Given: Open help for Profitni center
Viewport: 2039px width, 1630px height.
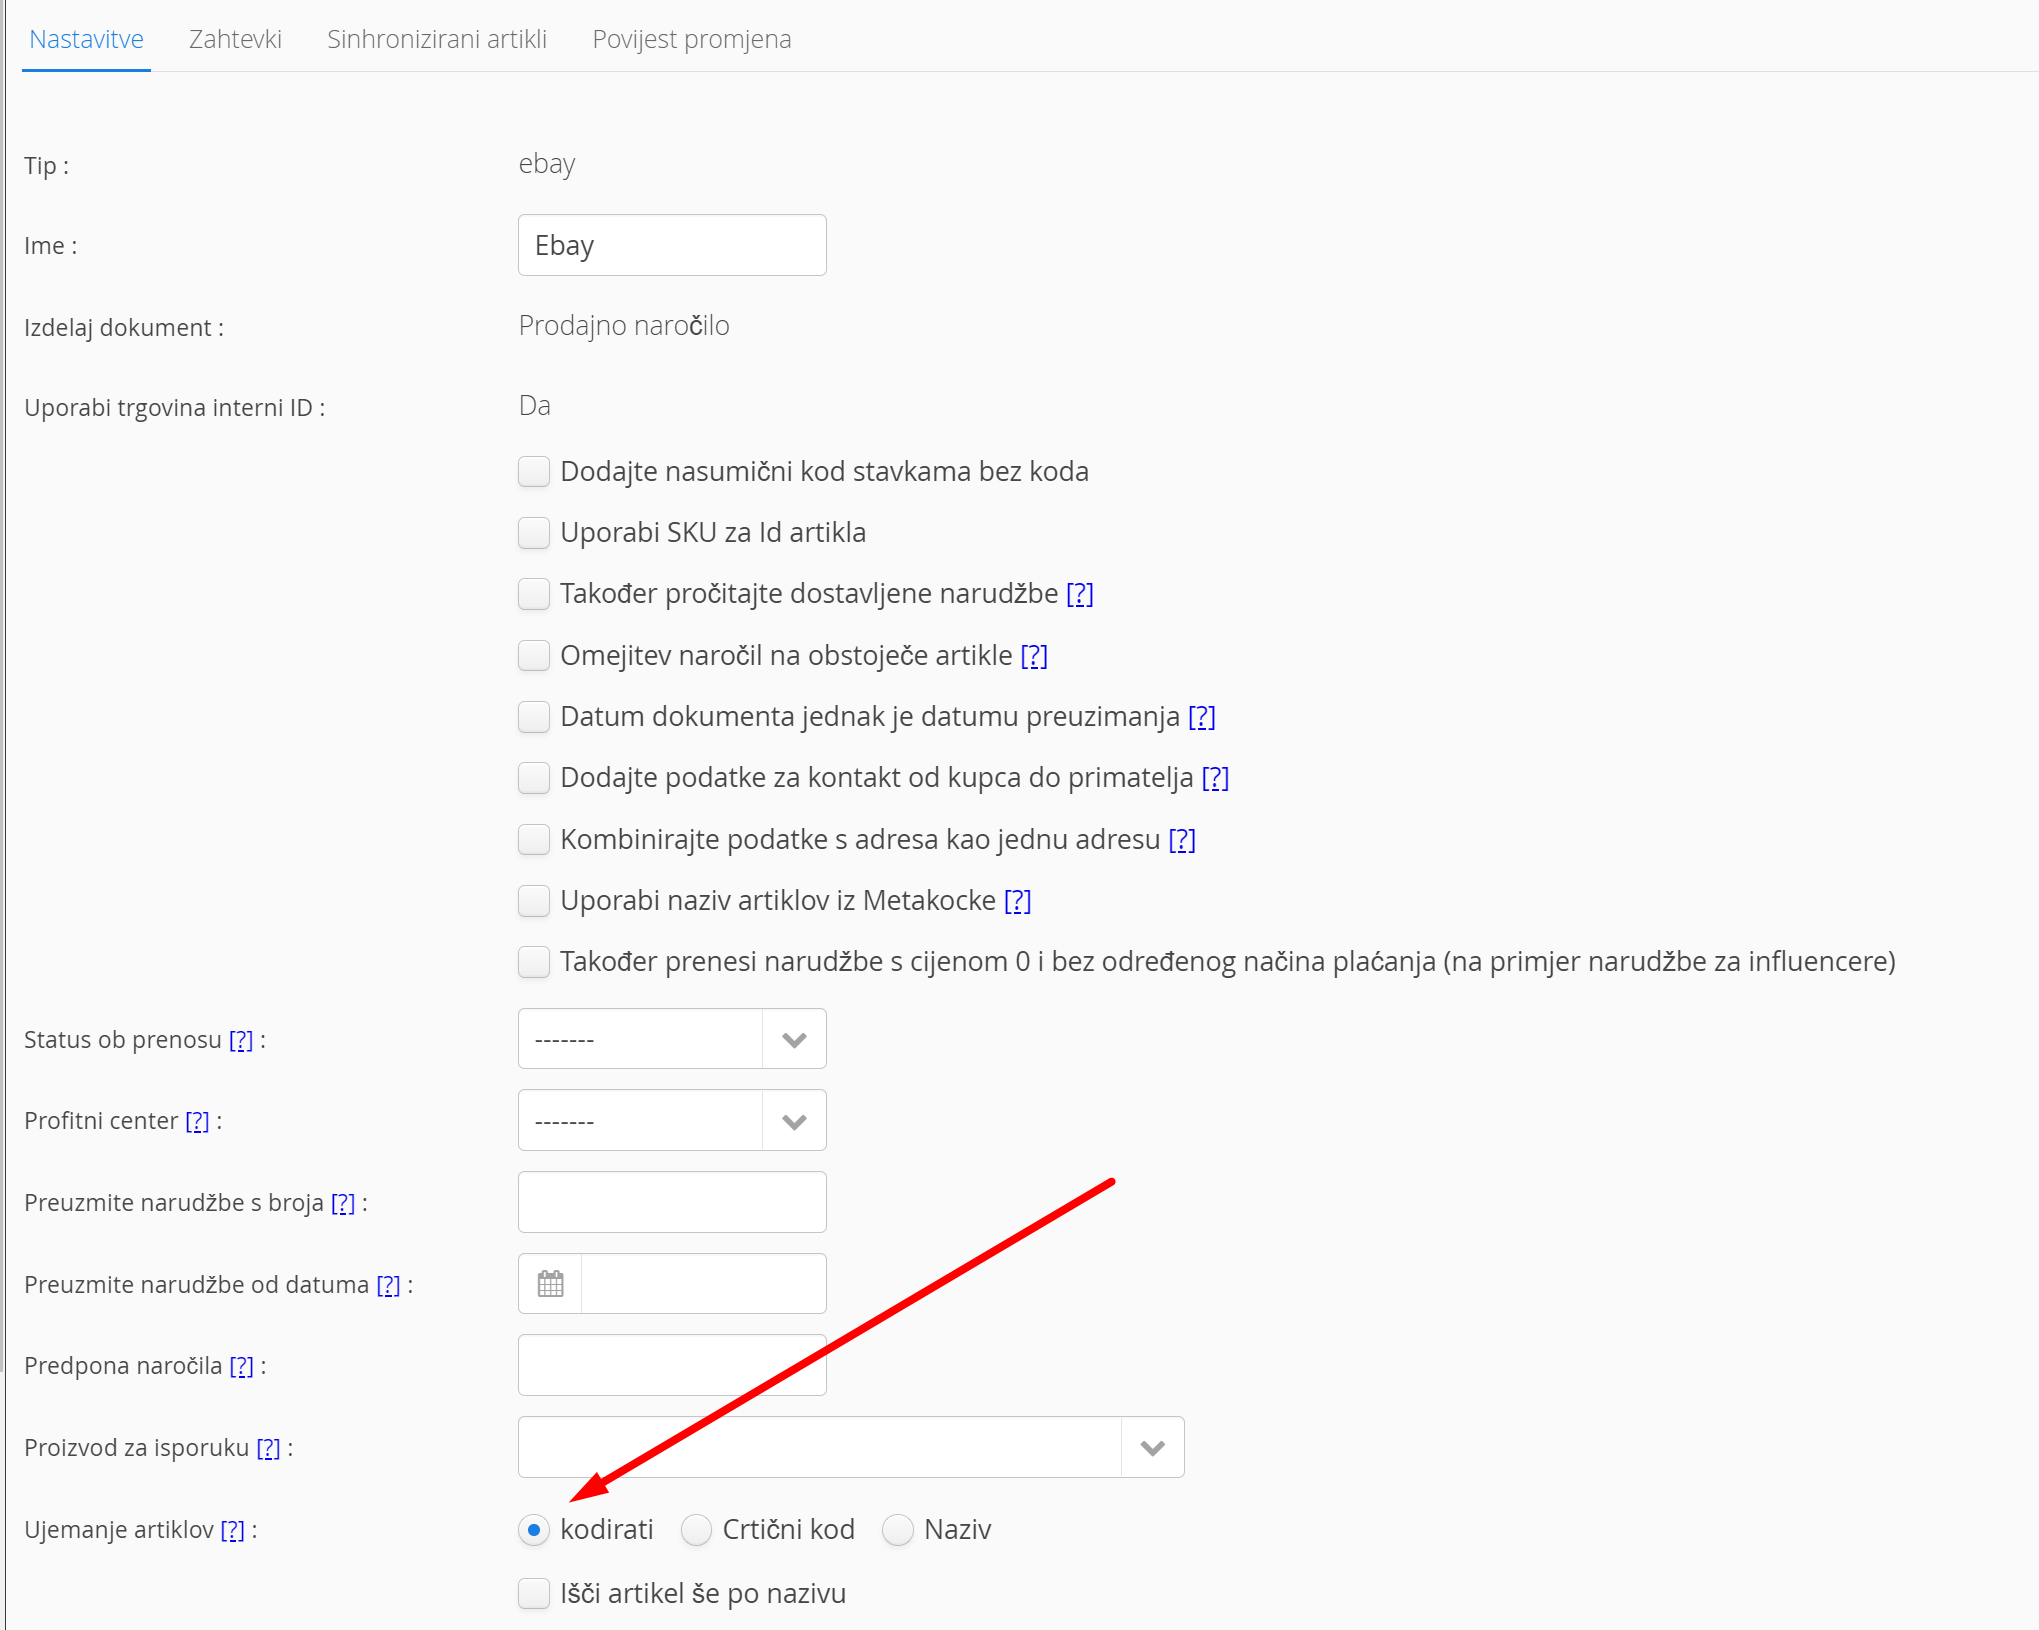Looking at the screenshot, I should tap(197, 1121).
